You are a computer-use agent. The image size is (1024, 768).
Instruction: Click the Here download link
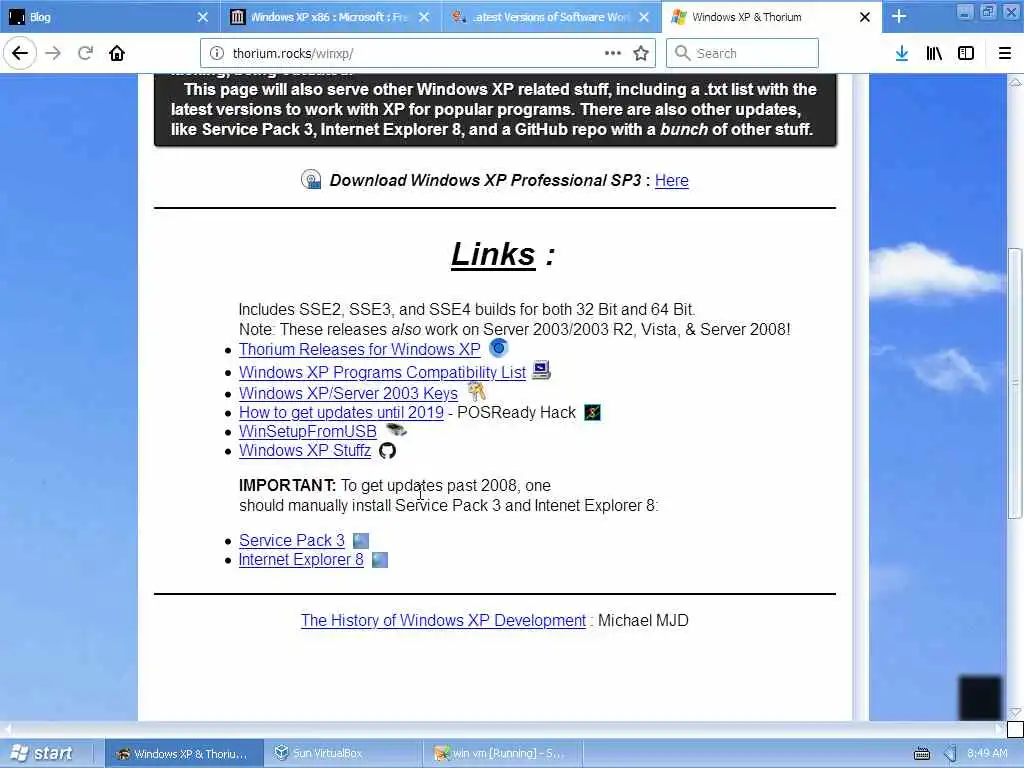tap(671, 180)
